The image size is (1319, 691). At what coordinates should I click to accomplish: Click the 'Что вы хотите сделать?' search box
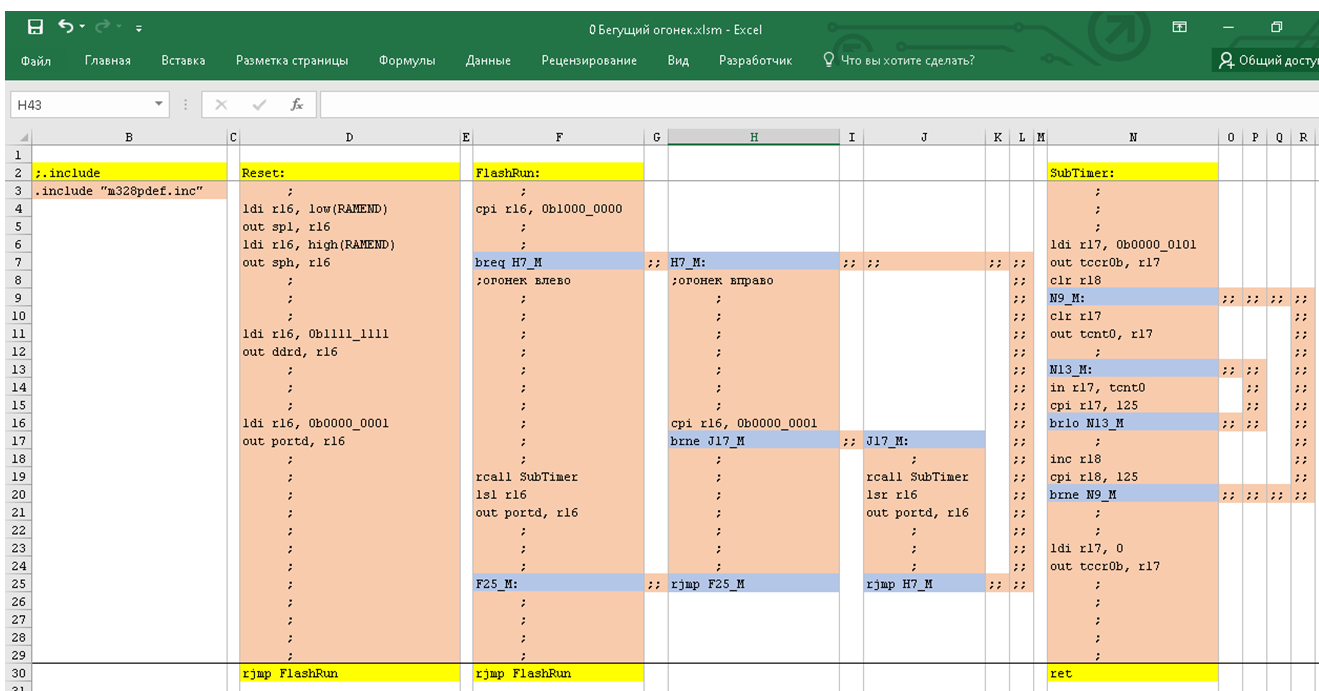[898, 61]
